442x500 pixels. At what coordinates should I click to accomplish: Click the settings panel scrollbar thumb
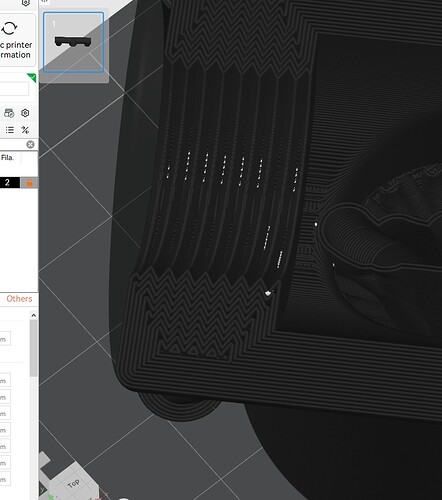pos(34,348)
